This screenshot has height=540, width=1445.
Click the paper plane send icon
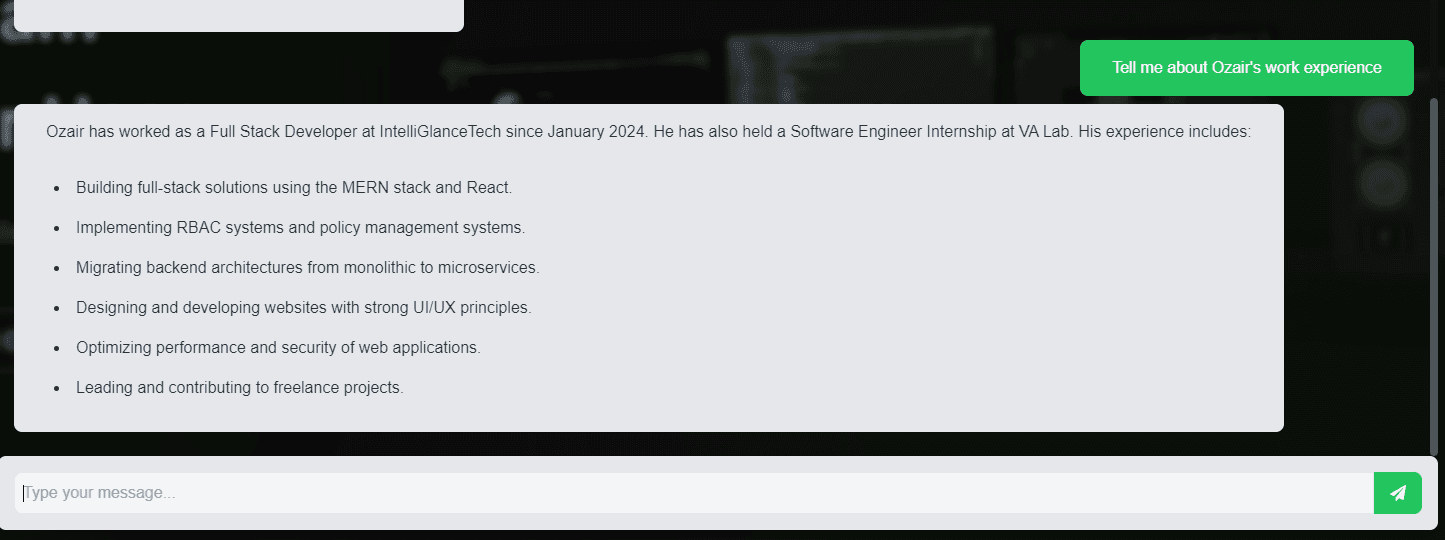(x=1397, y=493)
